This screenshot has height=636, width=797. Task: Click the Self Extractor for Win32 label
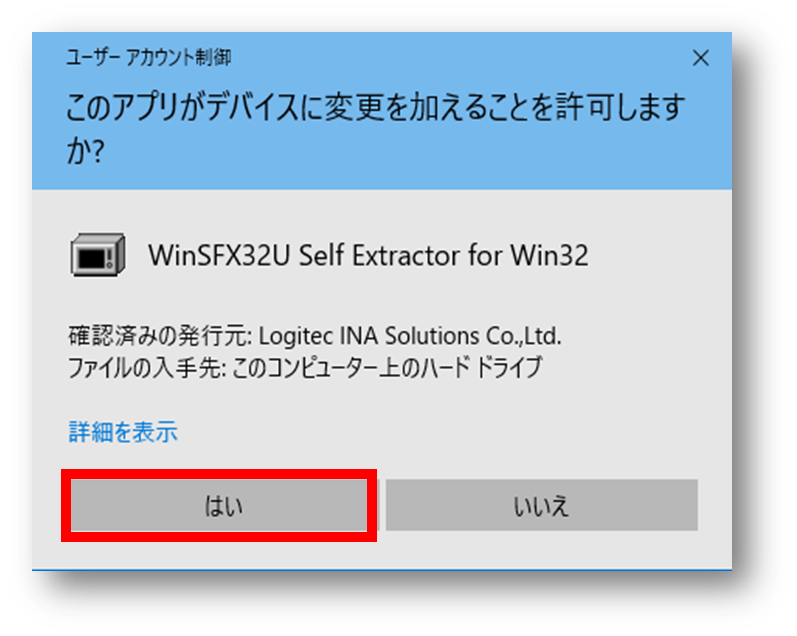point(443,255)
